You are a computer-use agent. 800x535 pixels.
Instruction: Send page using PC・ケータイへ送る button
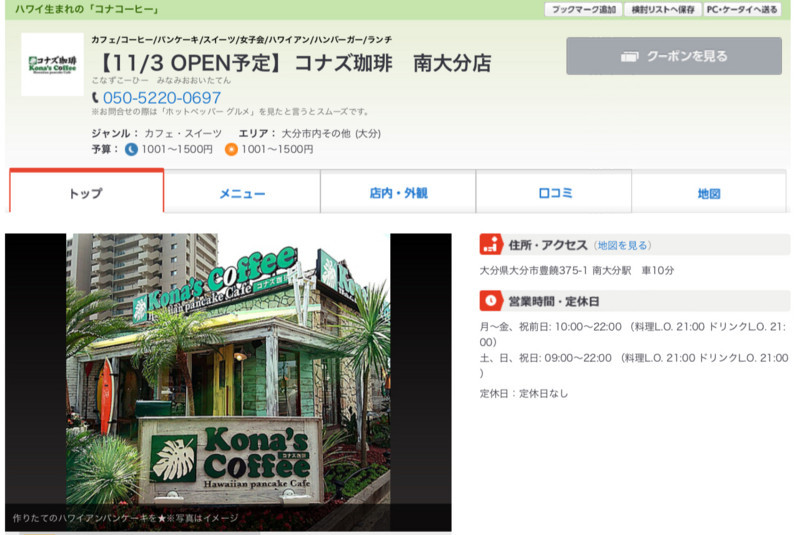742,10
